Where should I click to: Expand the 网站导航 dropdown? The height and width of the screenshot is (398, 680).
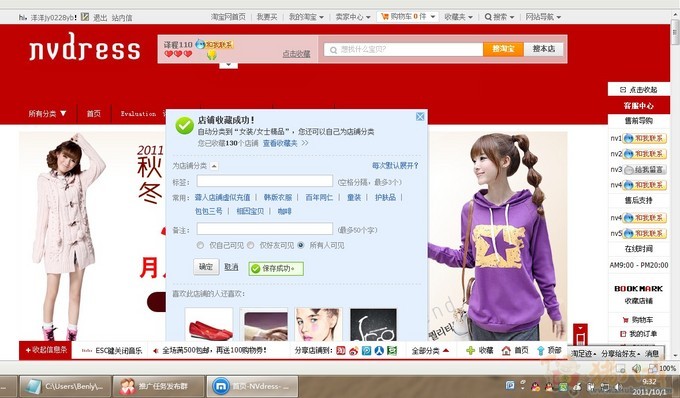coord(543,17)
